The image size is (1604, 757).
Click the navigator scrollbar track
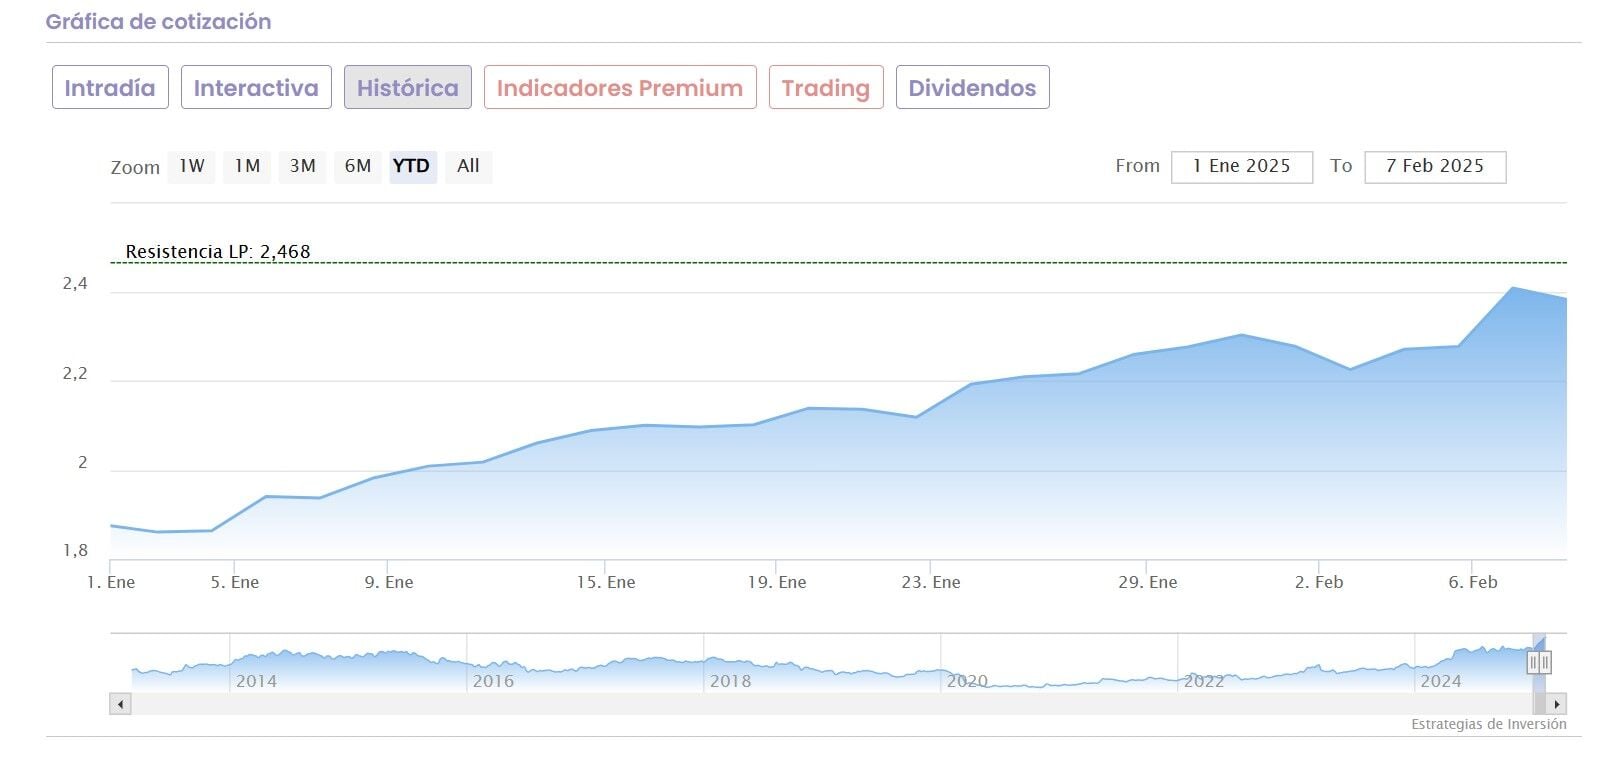800,704
